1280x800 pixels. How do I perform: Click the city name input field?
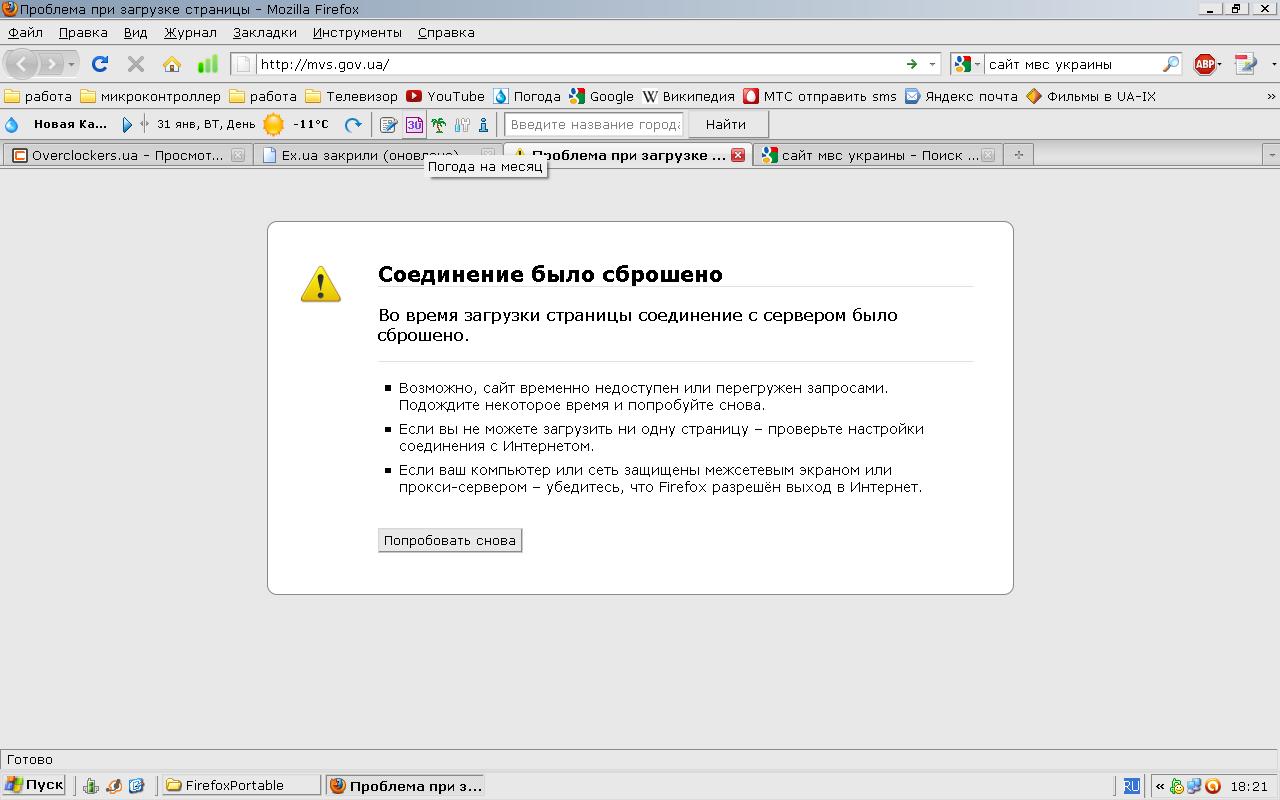[594, 125]
